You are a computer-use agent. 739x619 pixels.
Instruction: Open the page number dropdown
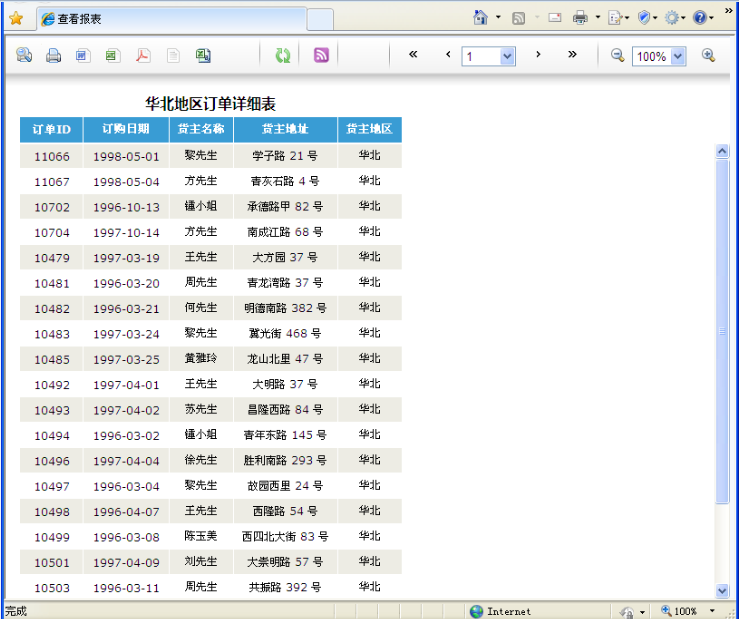(507, 57)
